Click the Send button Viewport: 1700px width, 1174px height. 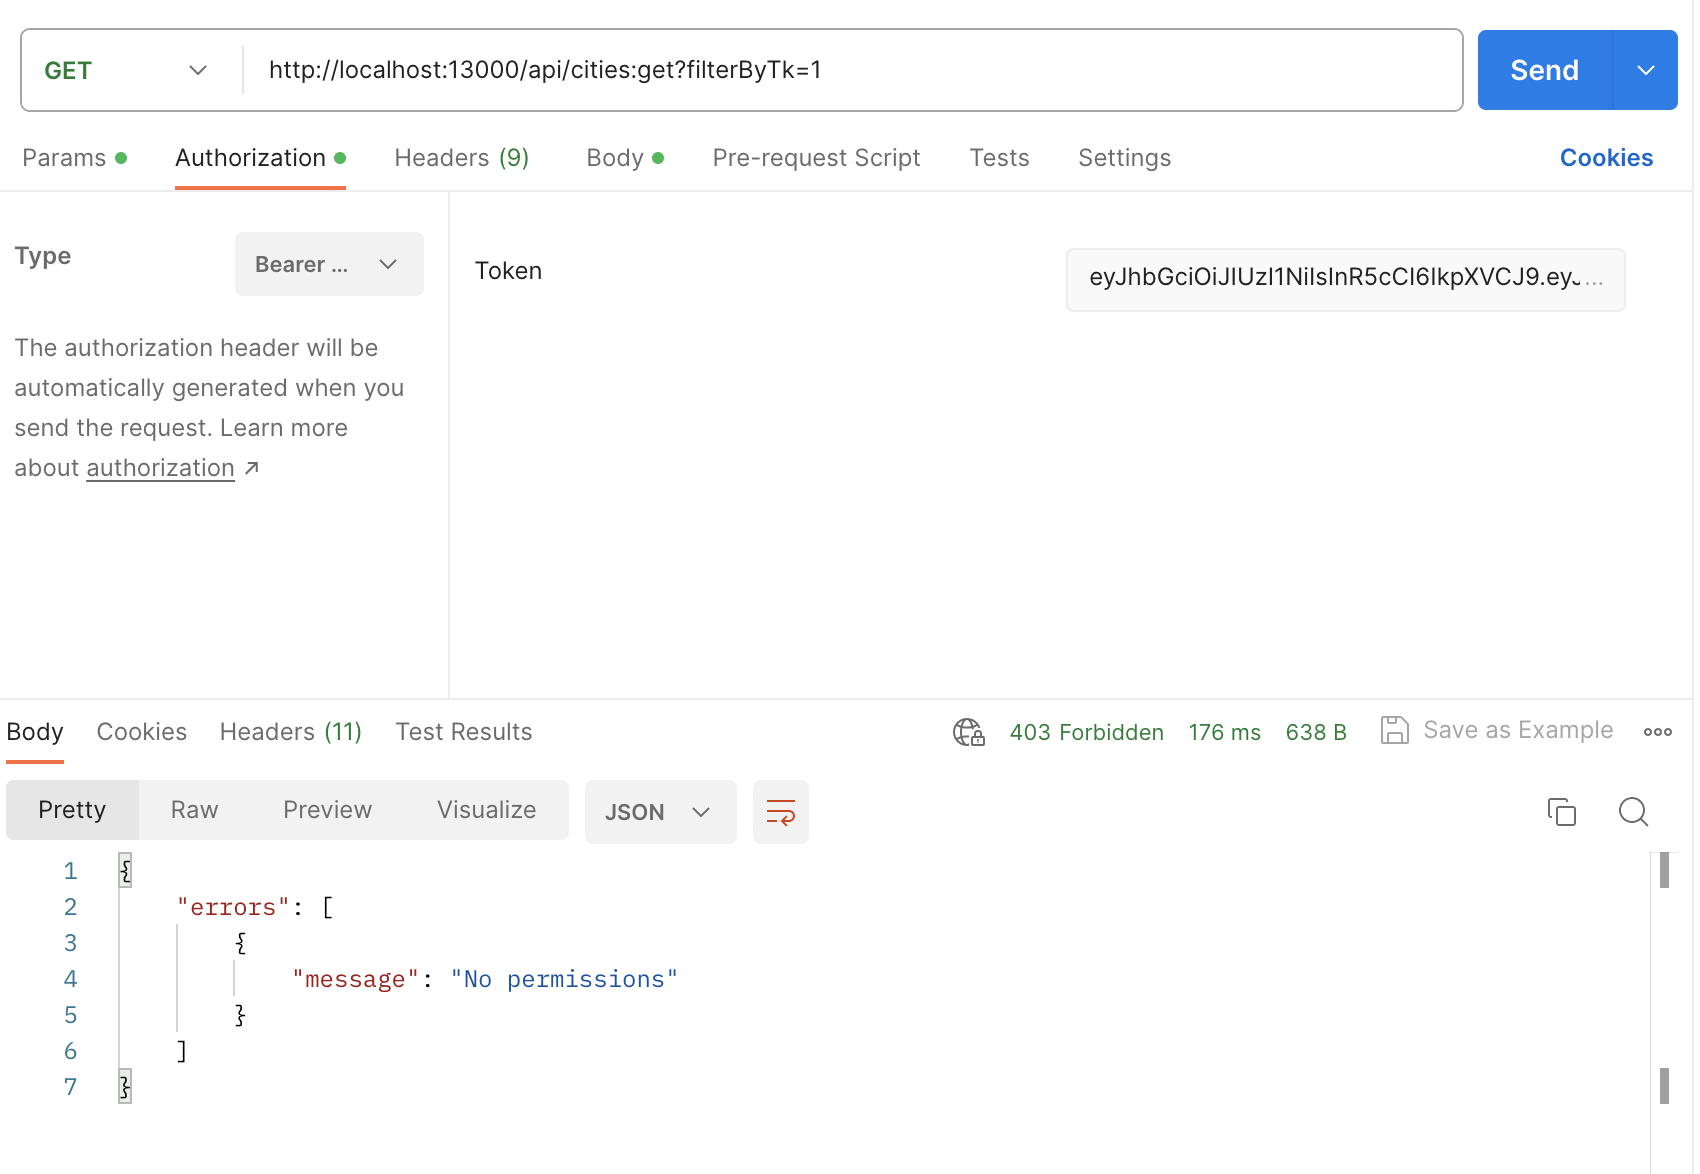click(1543, 69)
